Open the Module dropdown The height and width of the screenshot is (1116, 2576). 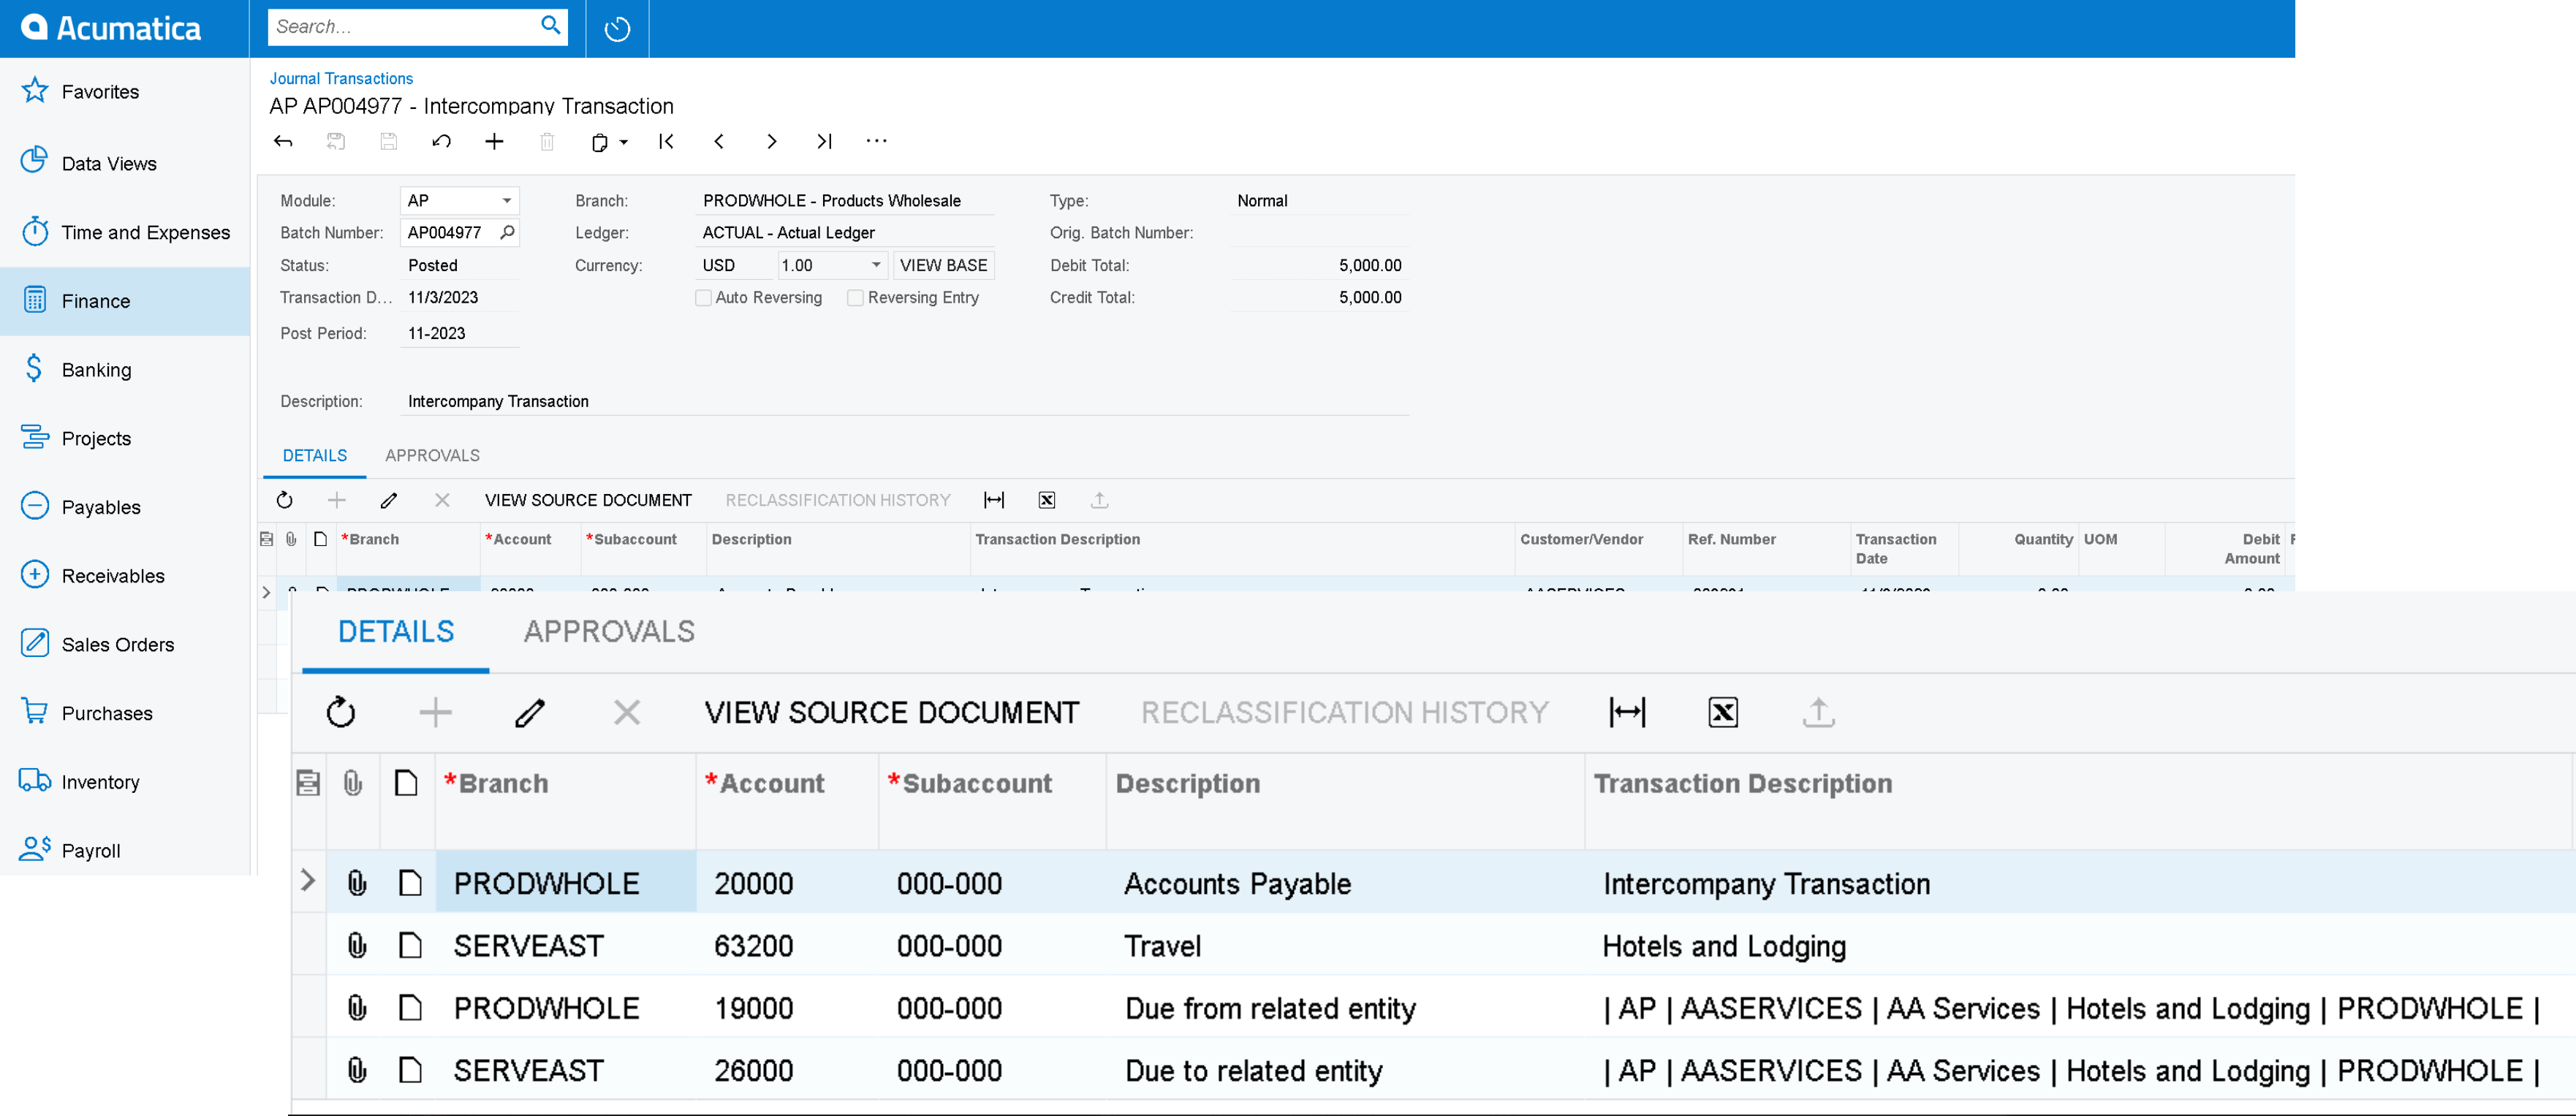pyautogui.click(x=507, y=201)
